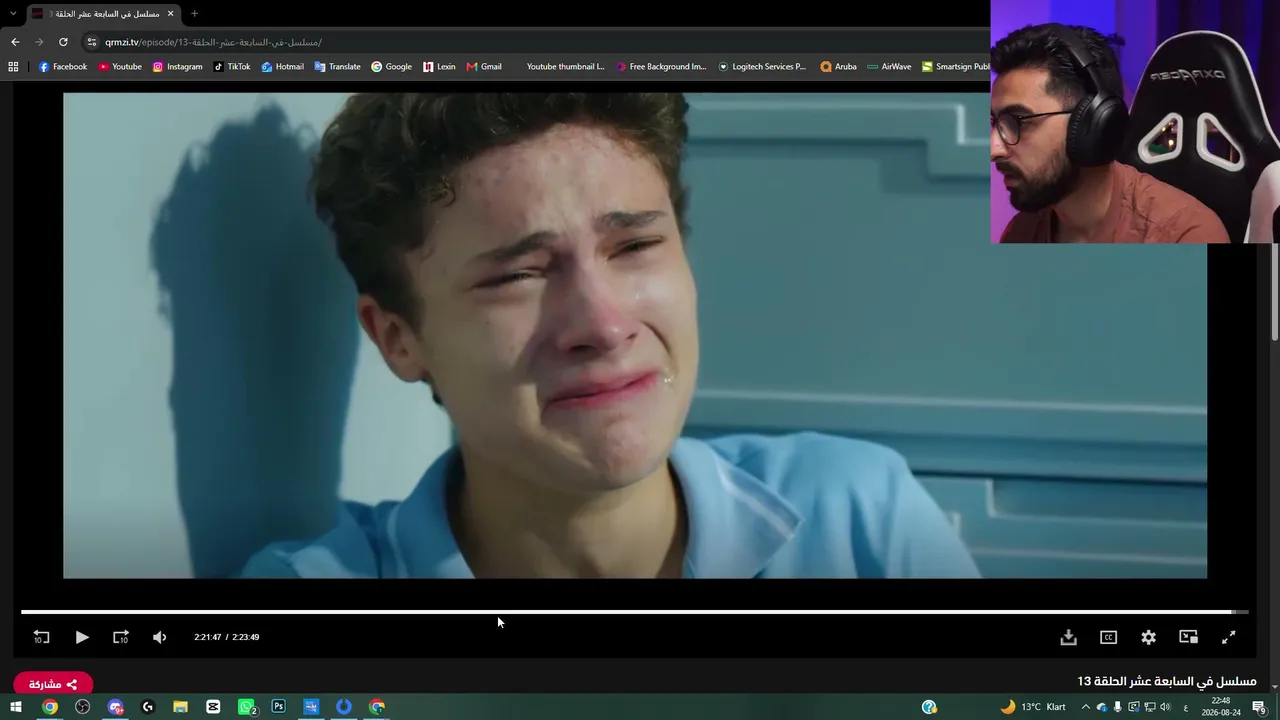The image size is (1280, 720).
Task: Open the taskbar volume control
Action: click(x=1165, y=707)
